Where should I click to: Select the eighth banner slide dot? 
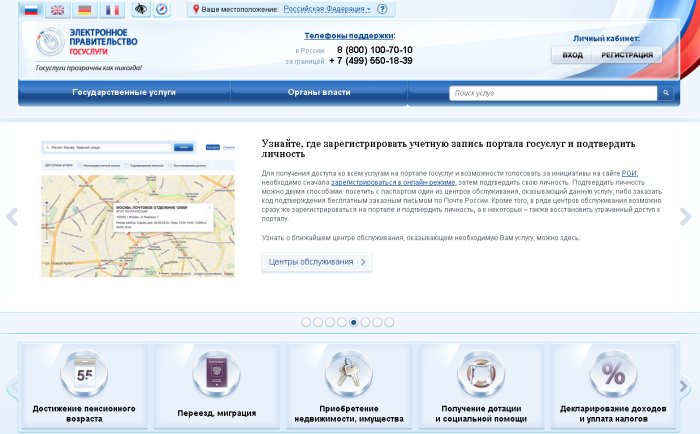(389, 322)
